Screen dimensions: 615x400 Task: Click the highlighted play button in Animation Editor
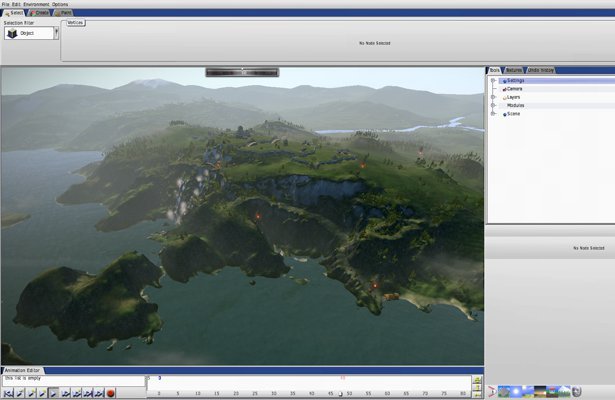pos(54,393)
